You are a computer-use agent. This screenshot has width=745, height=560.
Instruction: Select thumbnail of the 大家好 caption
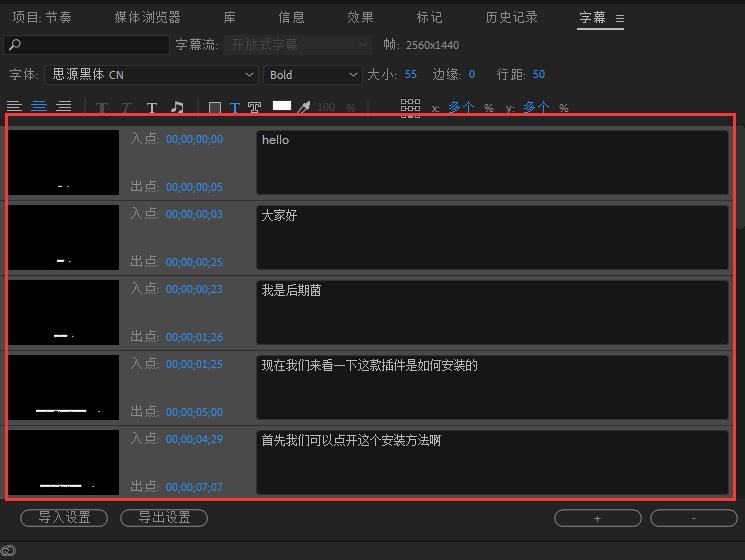click(63, 237)
